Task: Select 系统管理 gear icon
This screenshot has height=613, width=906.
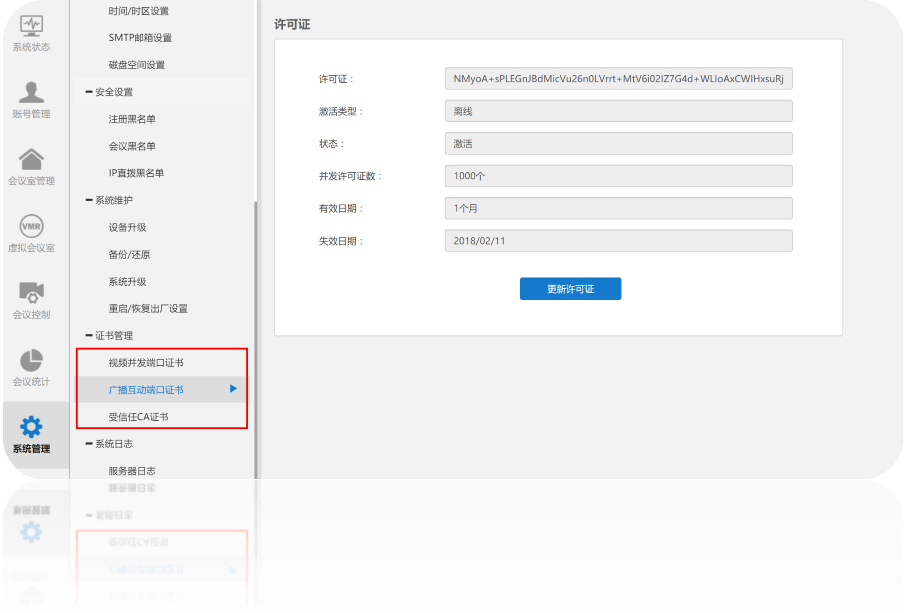Action: (31, 427)
